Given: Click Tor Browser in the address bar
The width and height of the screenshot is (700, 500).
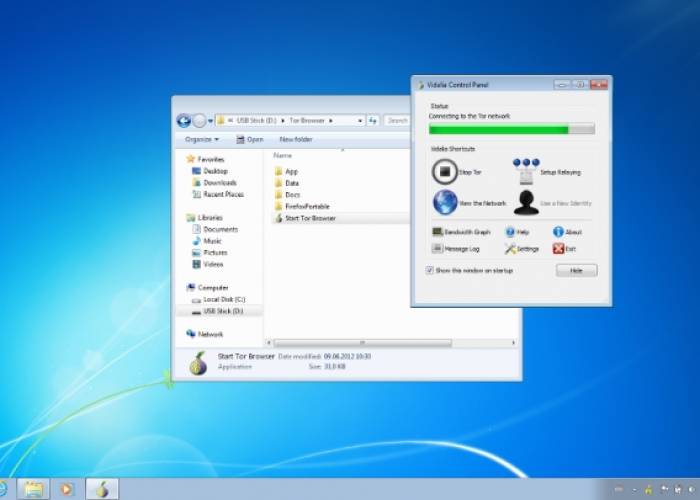Looking at the screenshot, I should [307, 121].
